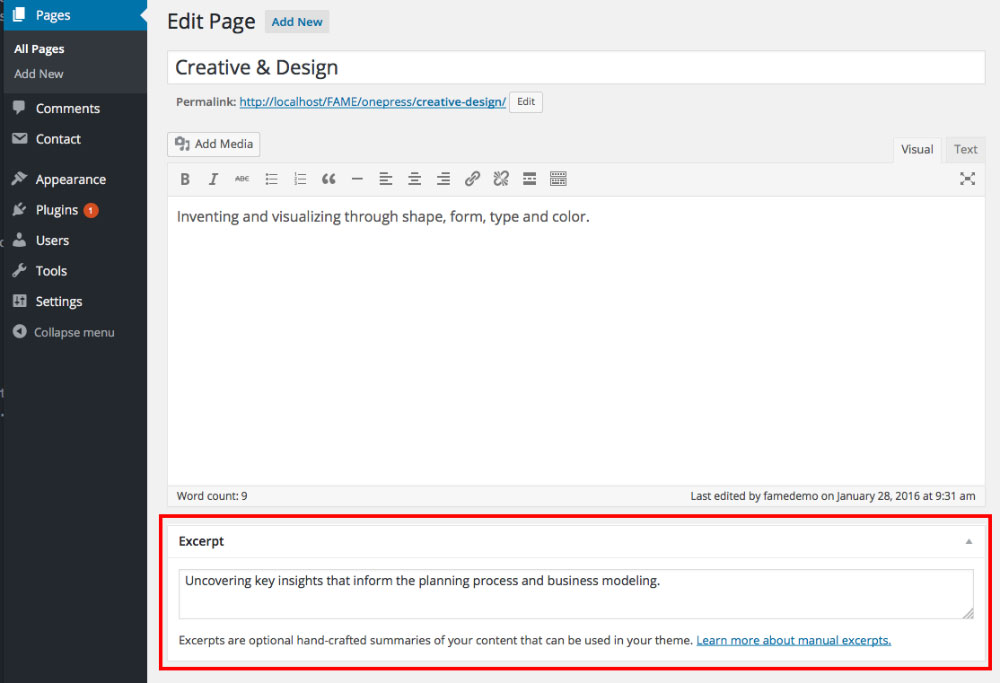Apply italic formatting

(x=213, y=179)
